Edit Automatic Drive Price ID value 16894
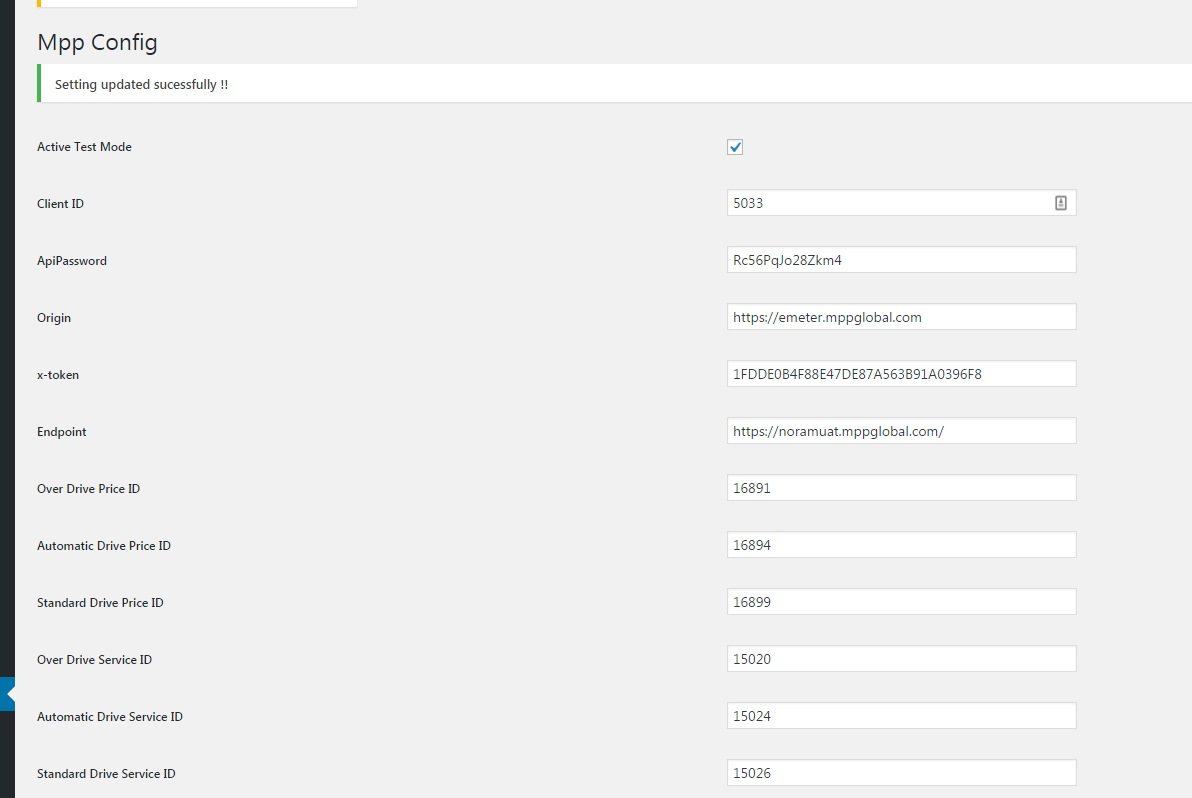Image resolution: width=1192 pixels, height=798 pixels. point(902,545)
